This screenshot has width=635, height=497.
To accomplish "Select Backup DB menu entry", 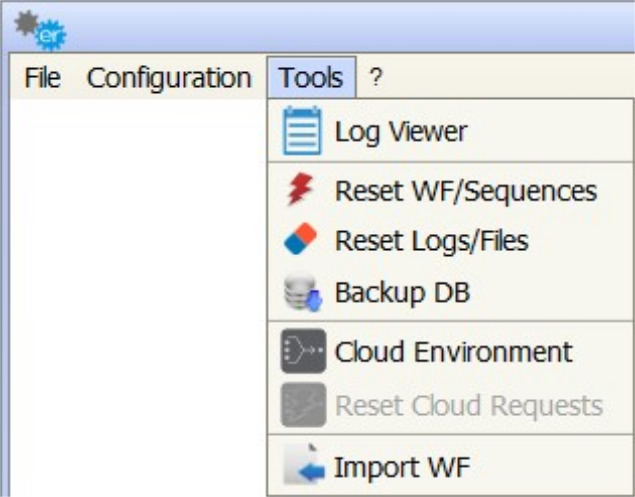I will (x=402, y=293).
